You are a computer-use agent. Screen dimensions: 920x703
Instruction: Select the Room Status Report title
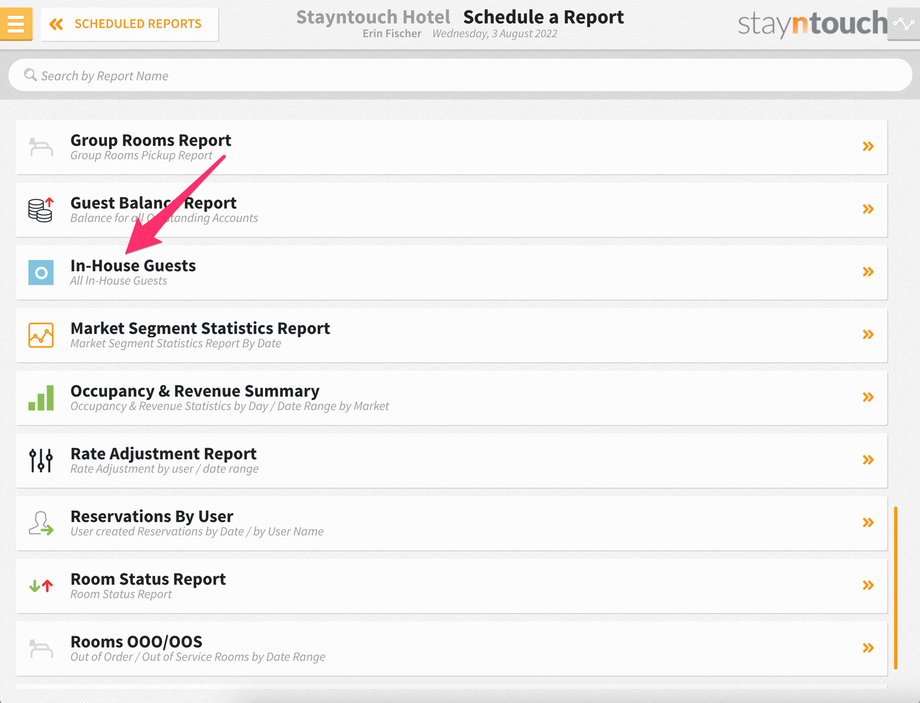tap(148, 579)
